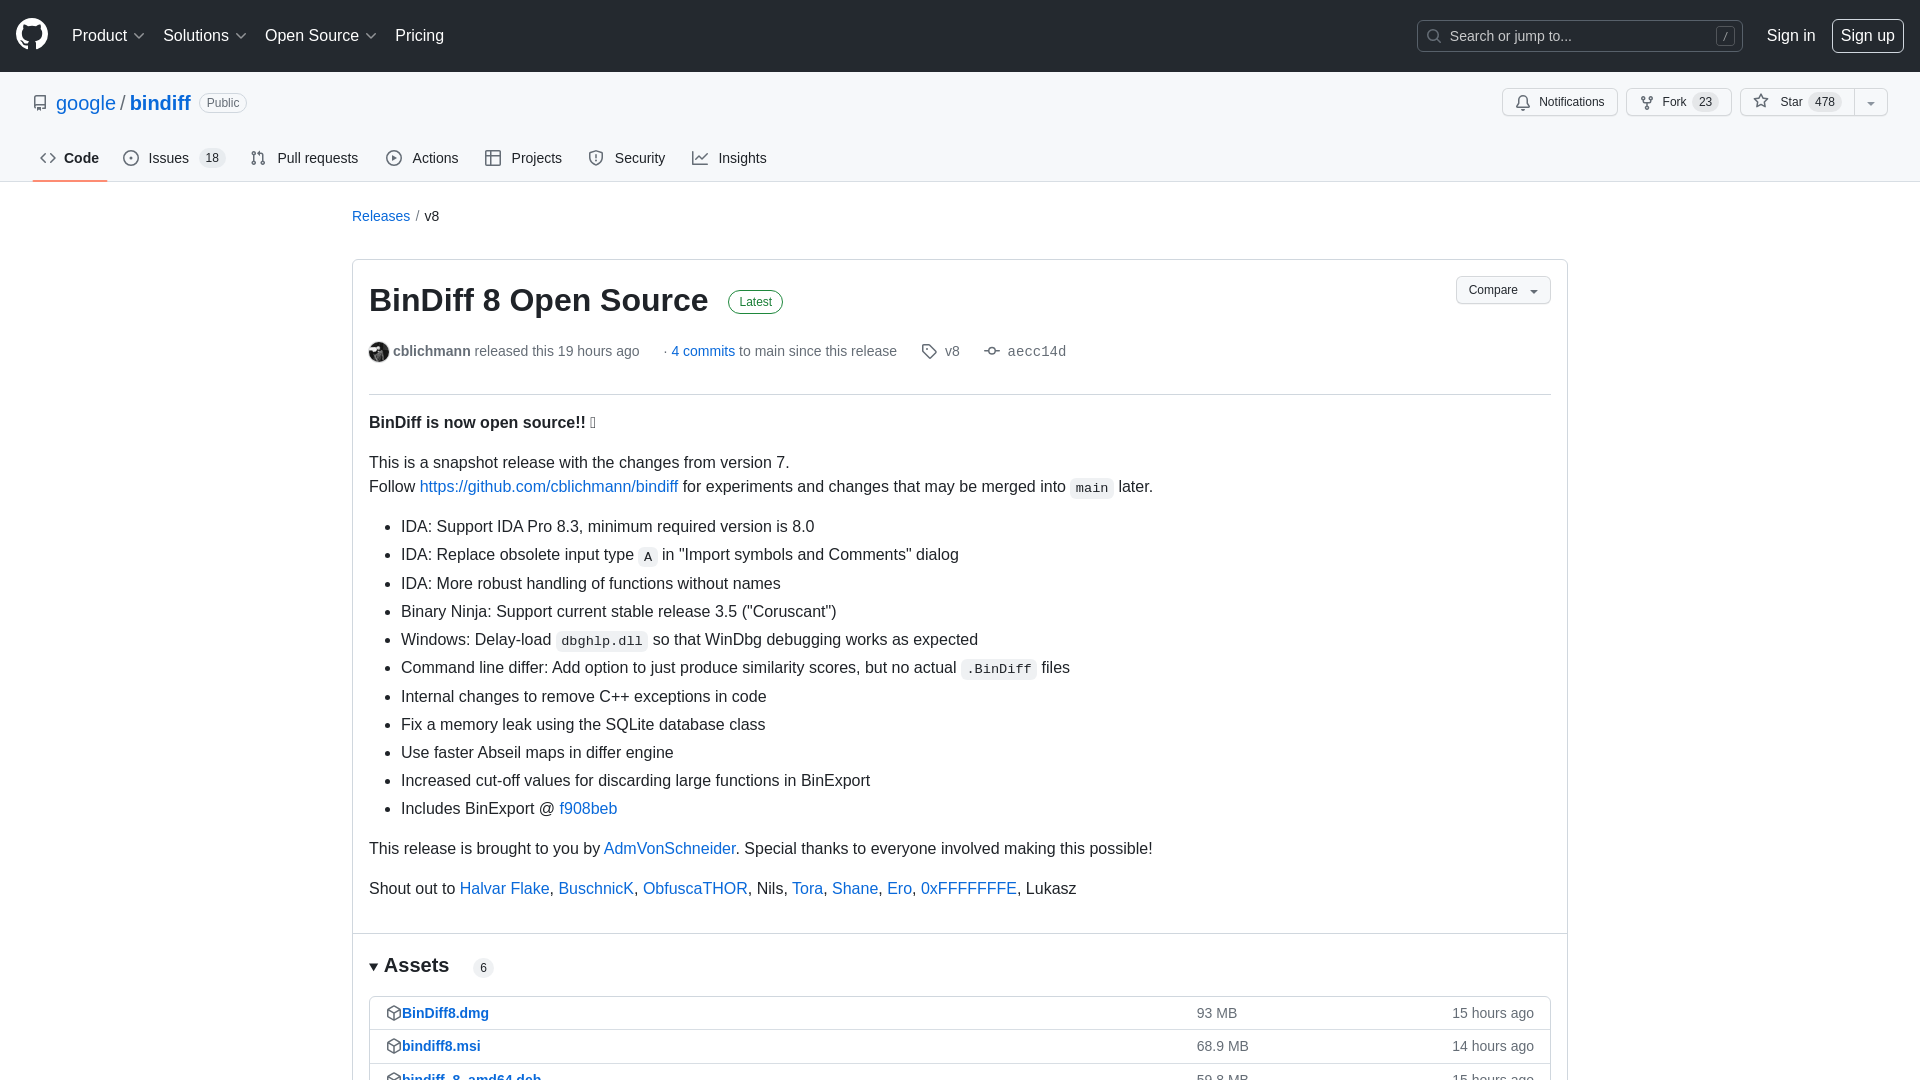Click the Issues tab icon
Image resolution: width=1920 pixels, height=1080 pixels.
pyautogui.click(x=131, y=158)
